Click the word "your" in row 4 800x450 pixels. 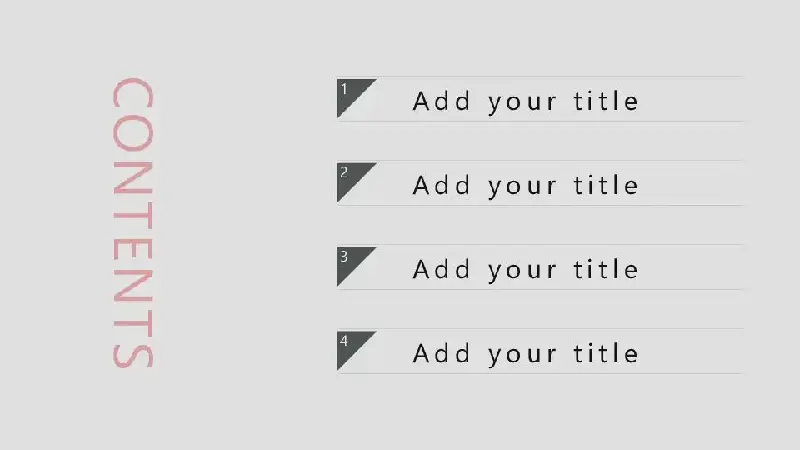(x=522, y=356)
